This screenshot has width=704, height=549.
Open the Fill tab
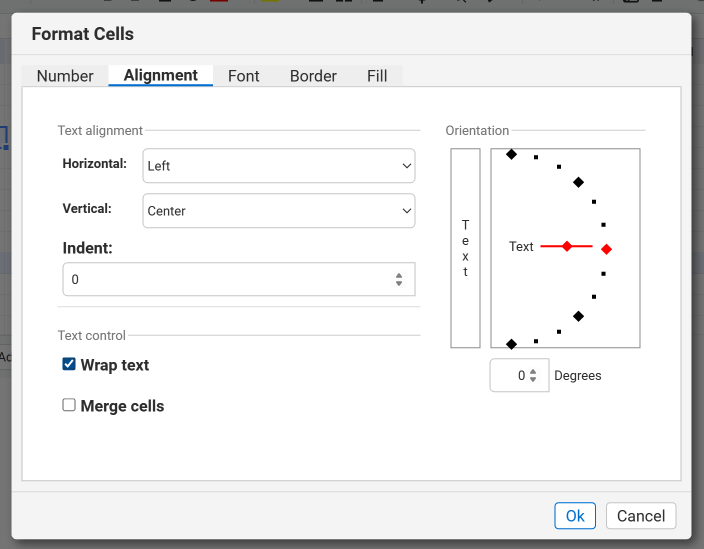pyautogui.click(x=377, y=76)
